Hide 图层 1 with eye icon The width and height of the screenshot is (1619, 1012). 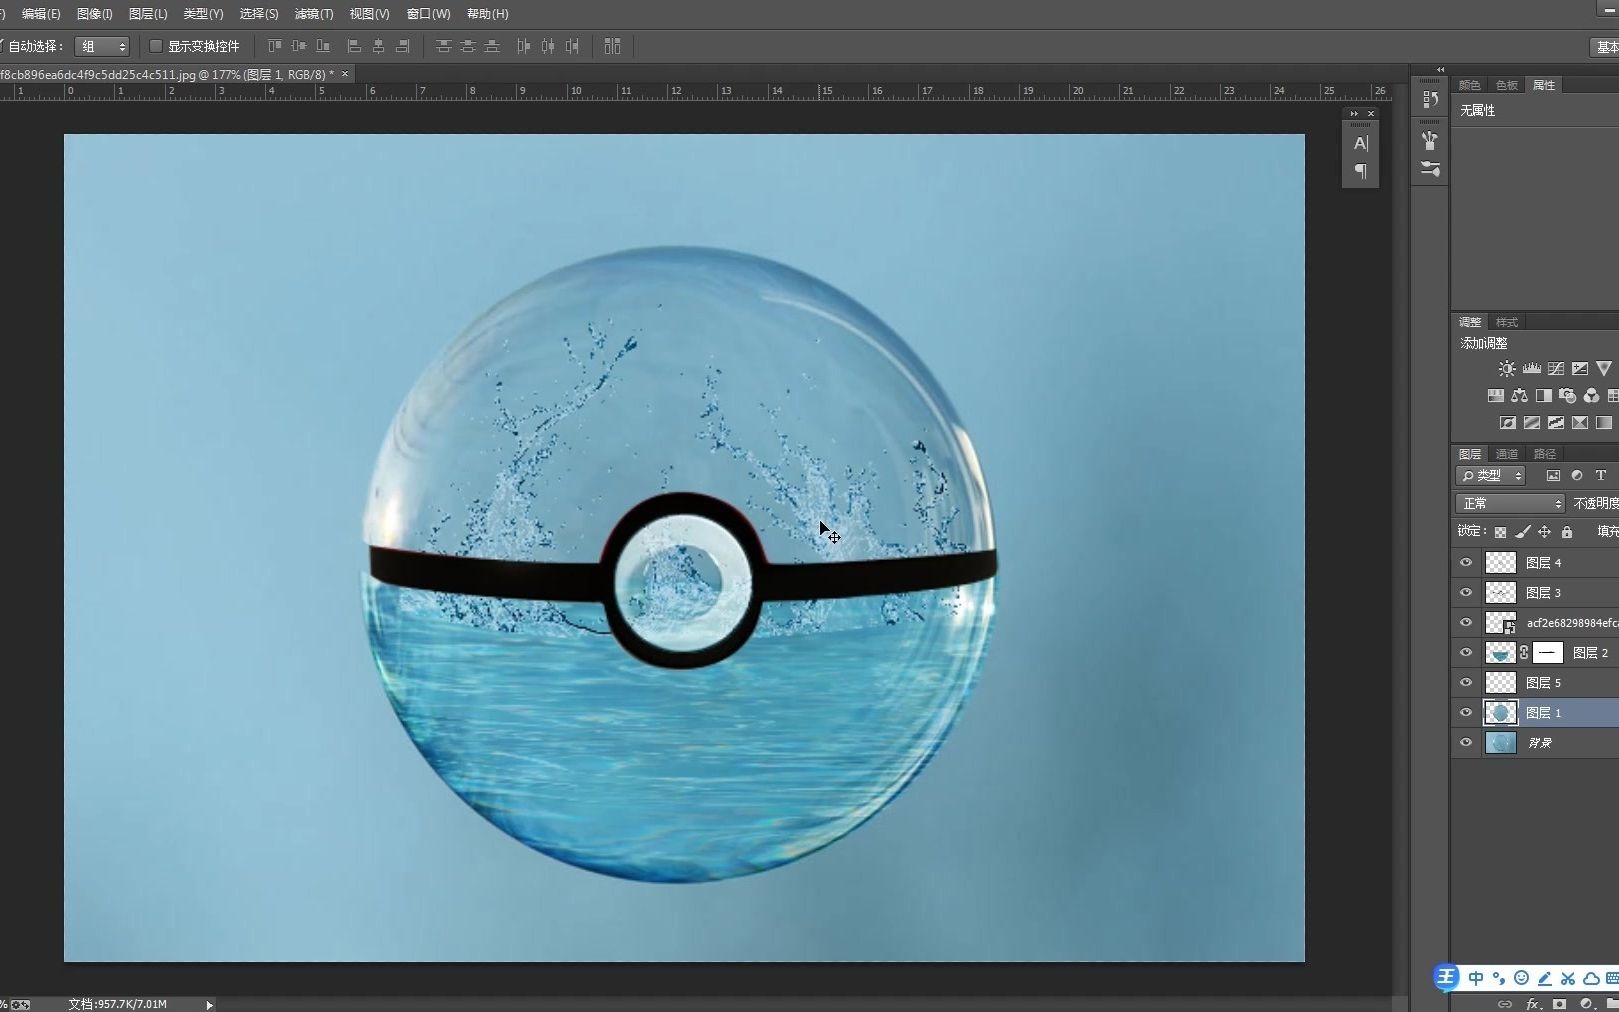coord(1466,713)
